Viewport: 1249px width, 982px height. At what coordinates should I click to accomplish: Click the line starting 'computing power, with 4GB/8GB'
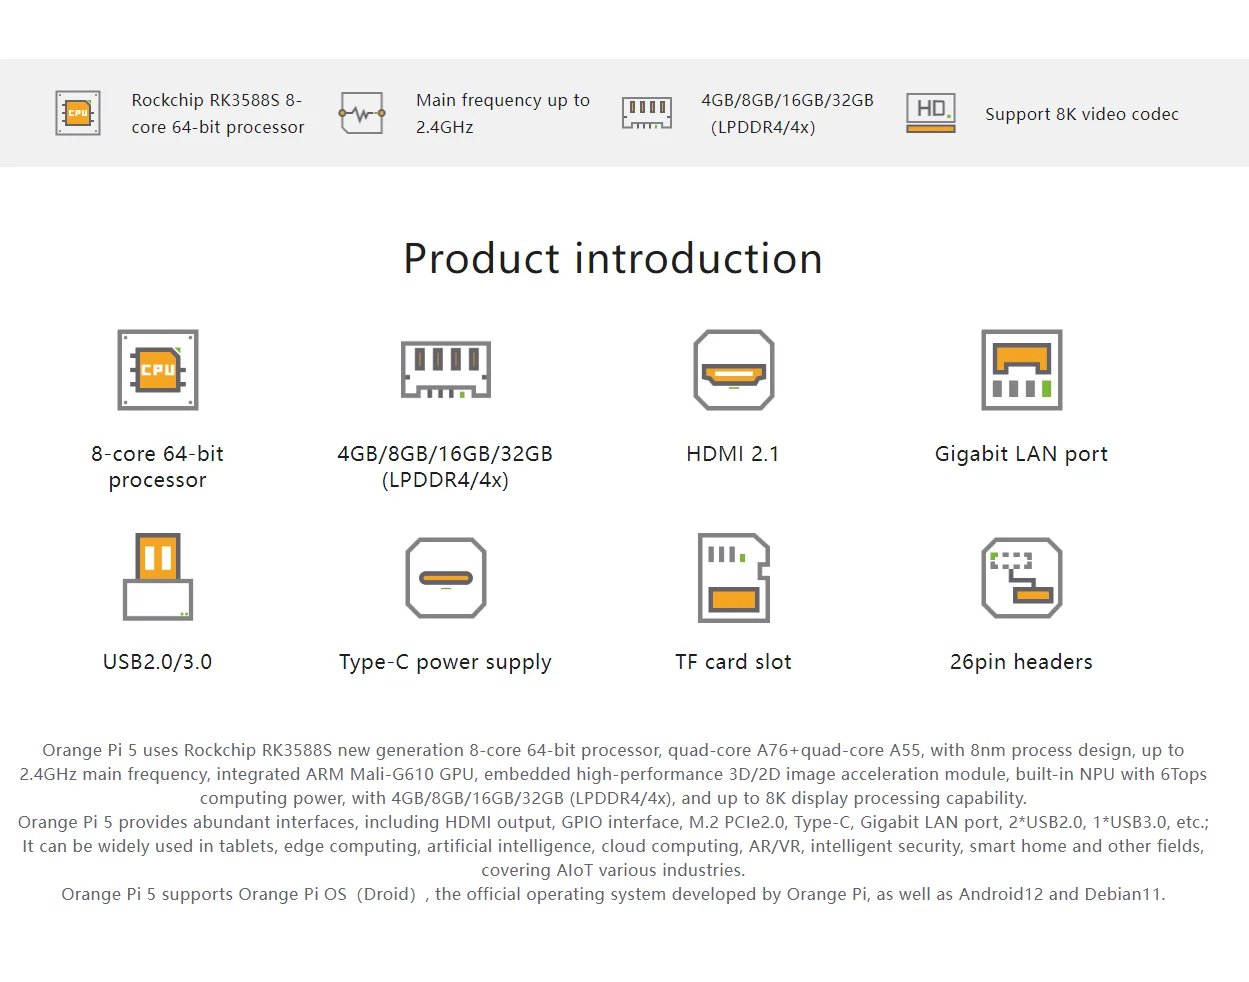point(613,798)
